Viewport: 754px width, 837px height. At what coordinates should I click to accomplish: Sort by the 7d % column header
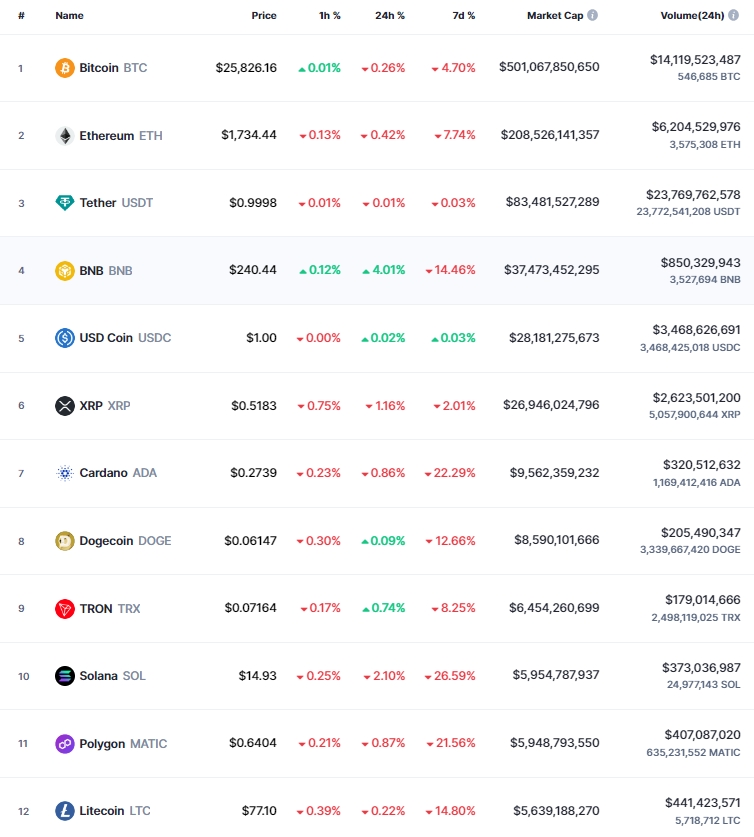(x=464, y=15)
